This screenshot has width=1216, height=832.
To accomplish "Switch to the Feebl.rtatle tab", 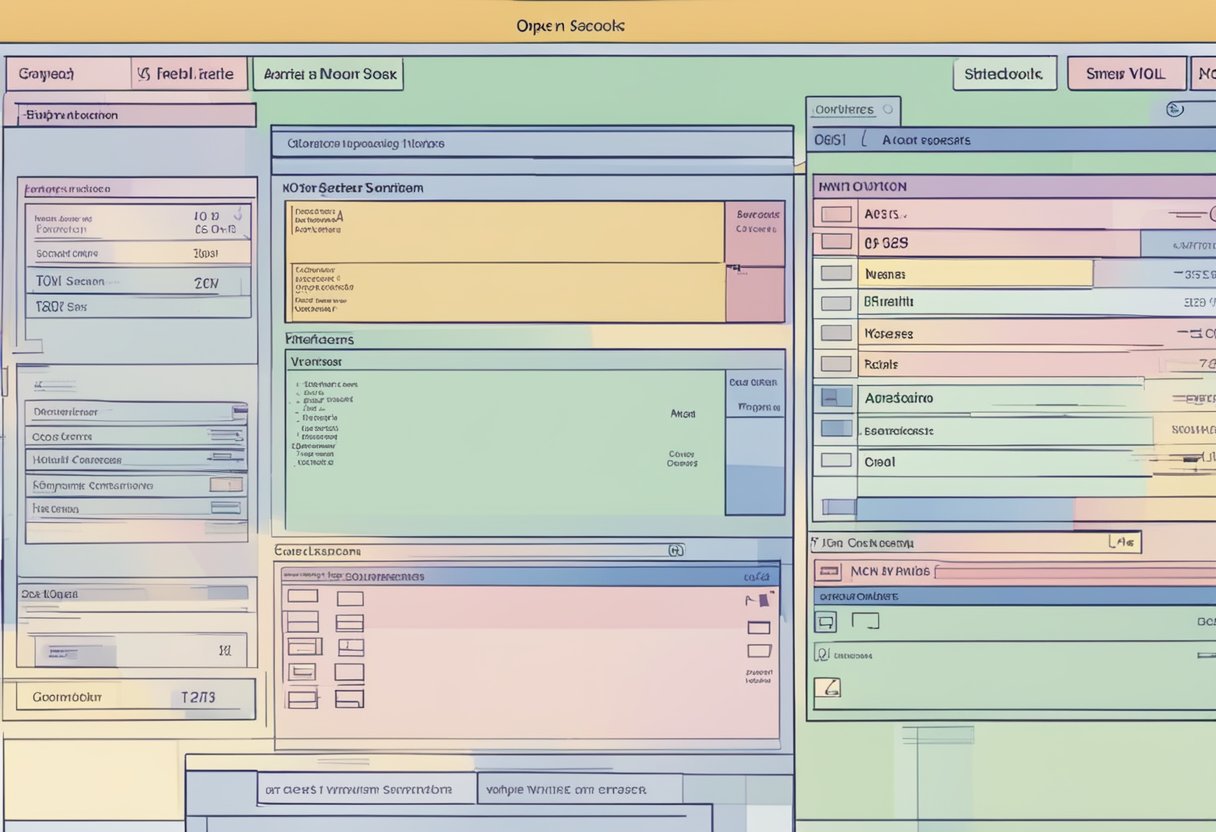I will point(189,74).
